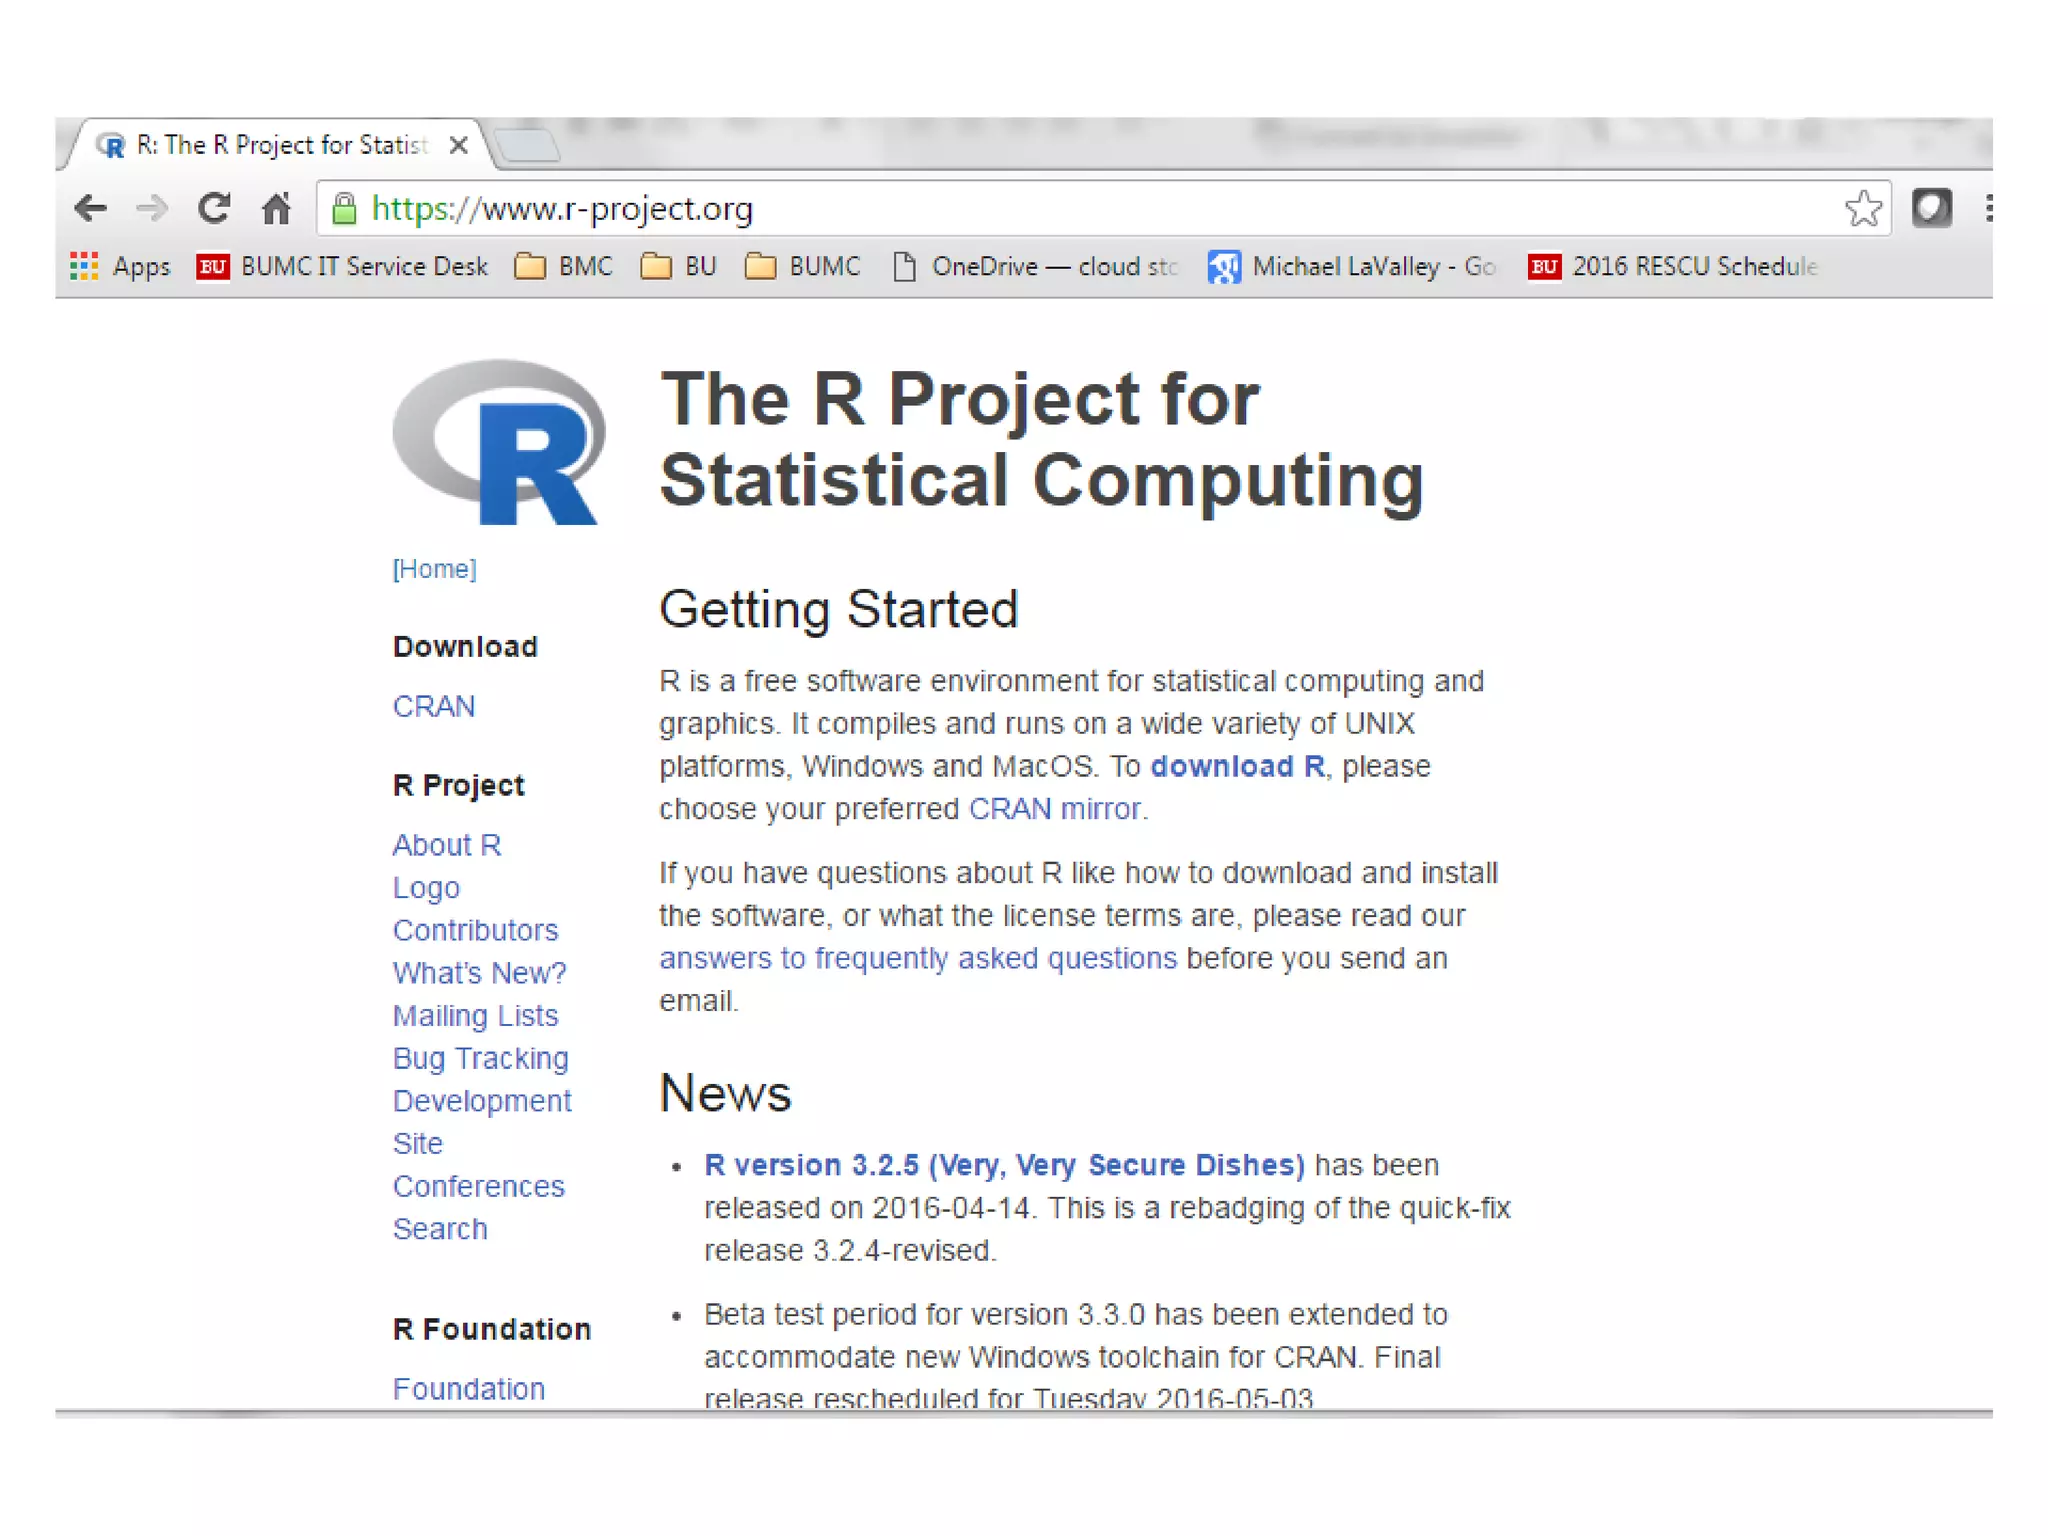This screenshot has height=1536, width=2048.
Task: Open the Chrome three-dot menu
Action: tap(1988, 208)
